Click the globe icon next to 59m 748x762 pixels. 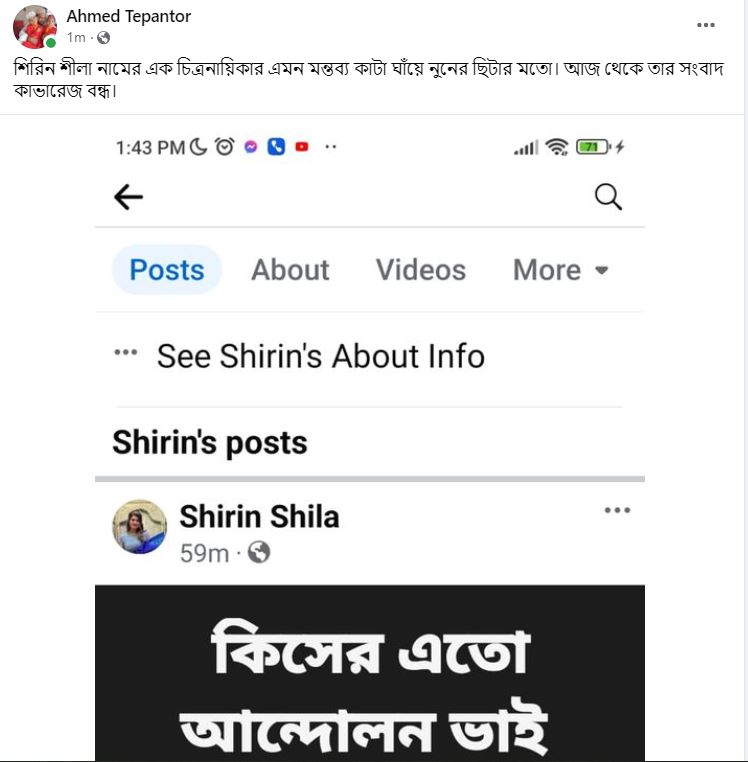coord(259,553)
